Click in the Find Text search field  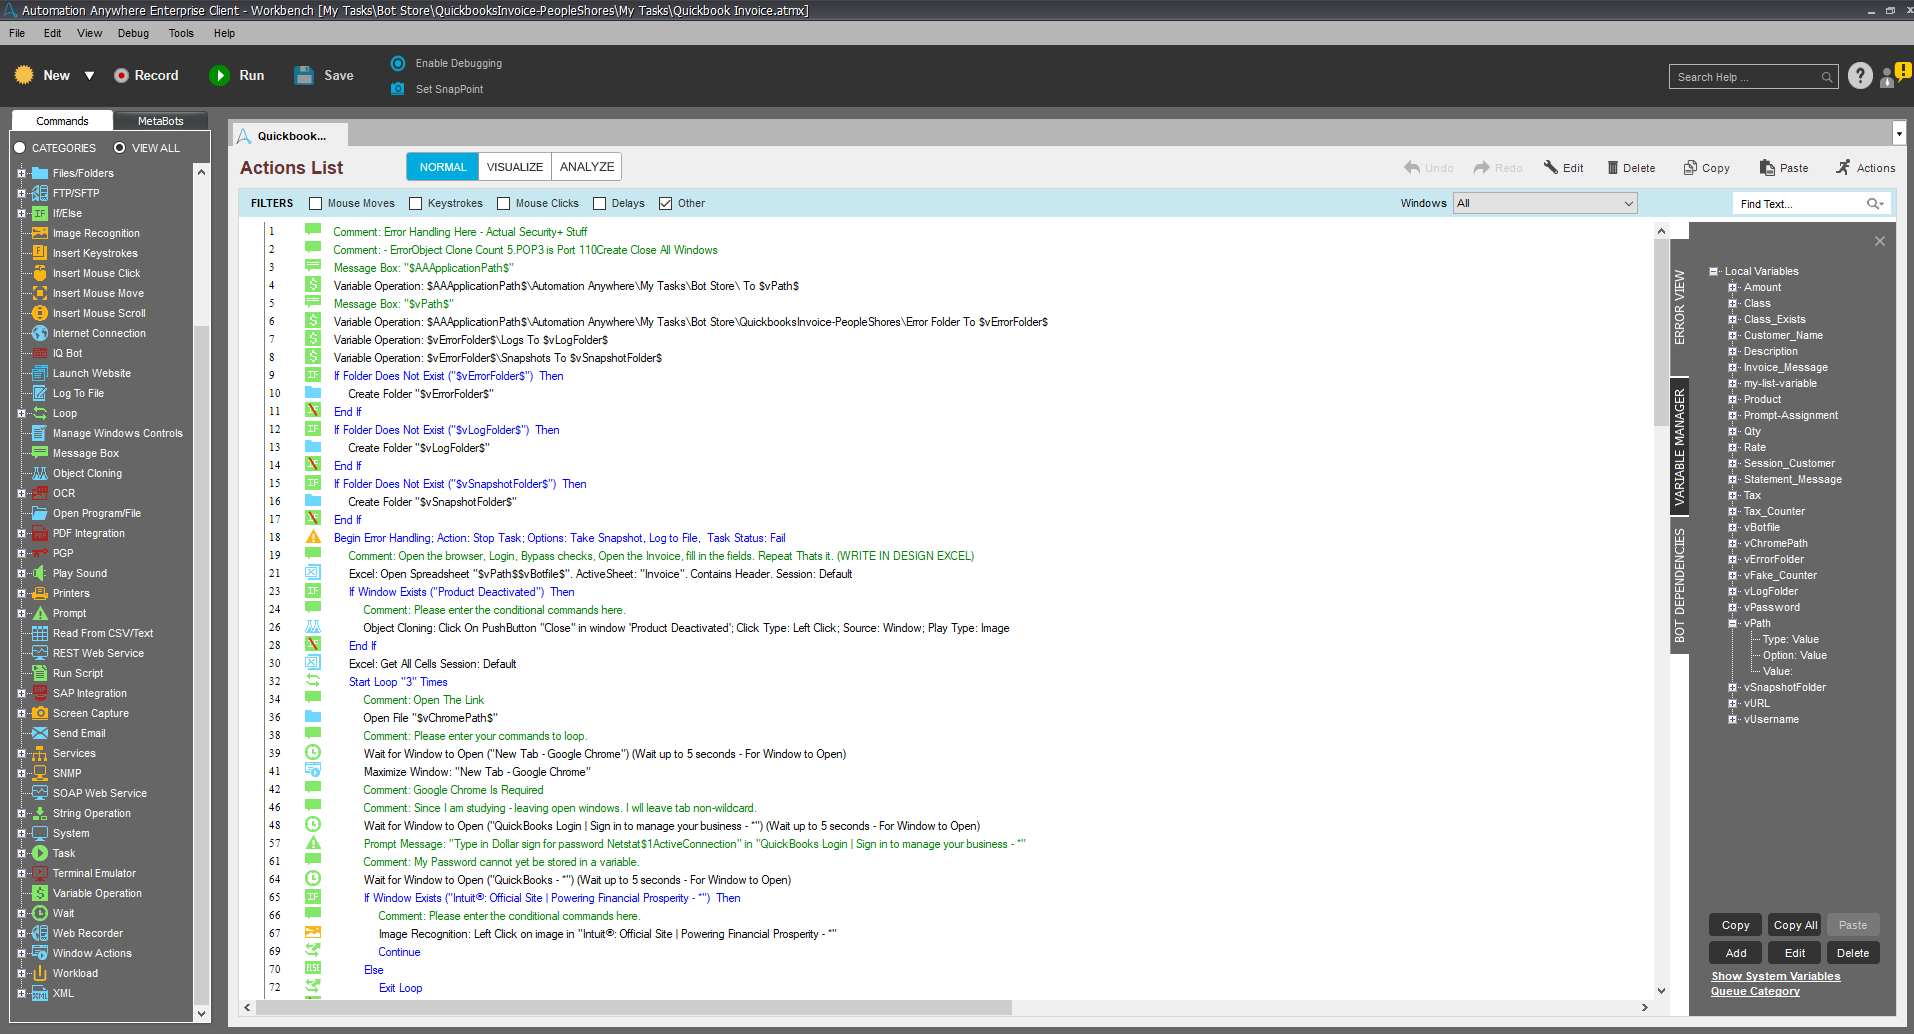pos(1800,204)
